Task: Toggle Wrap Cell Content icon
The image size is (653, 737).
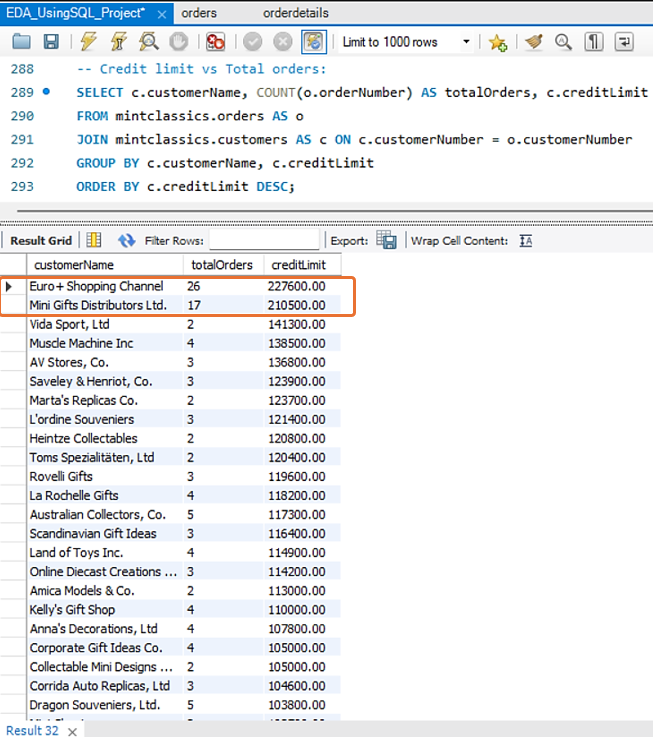Action: click(x=526, y=241)
